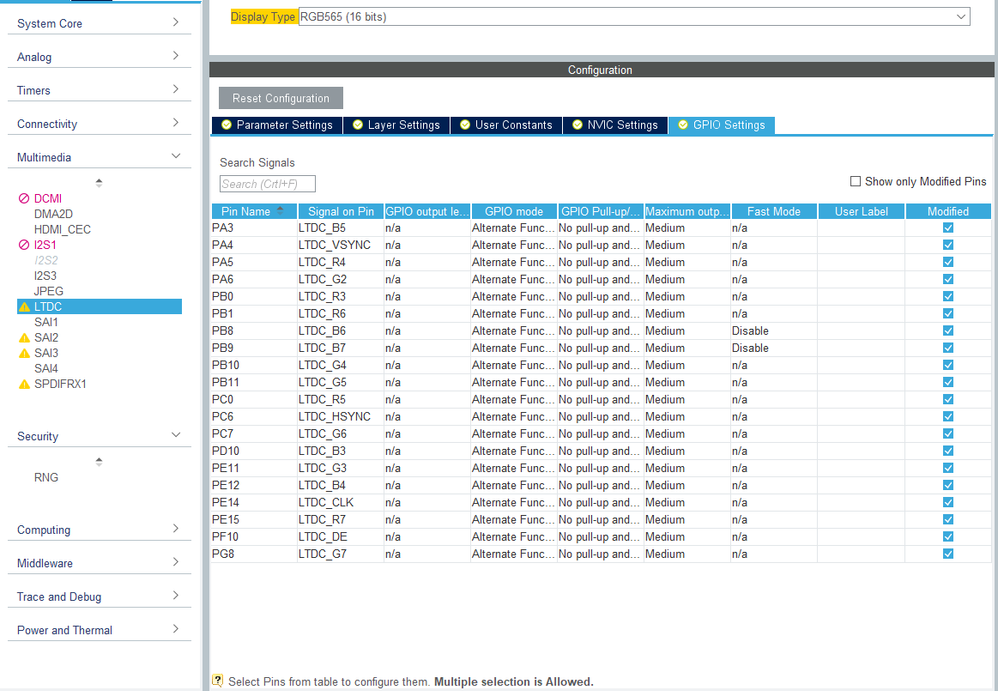Image resolution: width=998 pixels, height=691 pixels.
Task: Toggle Modified checkbox for PD10 row
Action: (948, 451)
